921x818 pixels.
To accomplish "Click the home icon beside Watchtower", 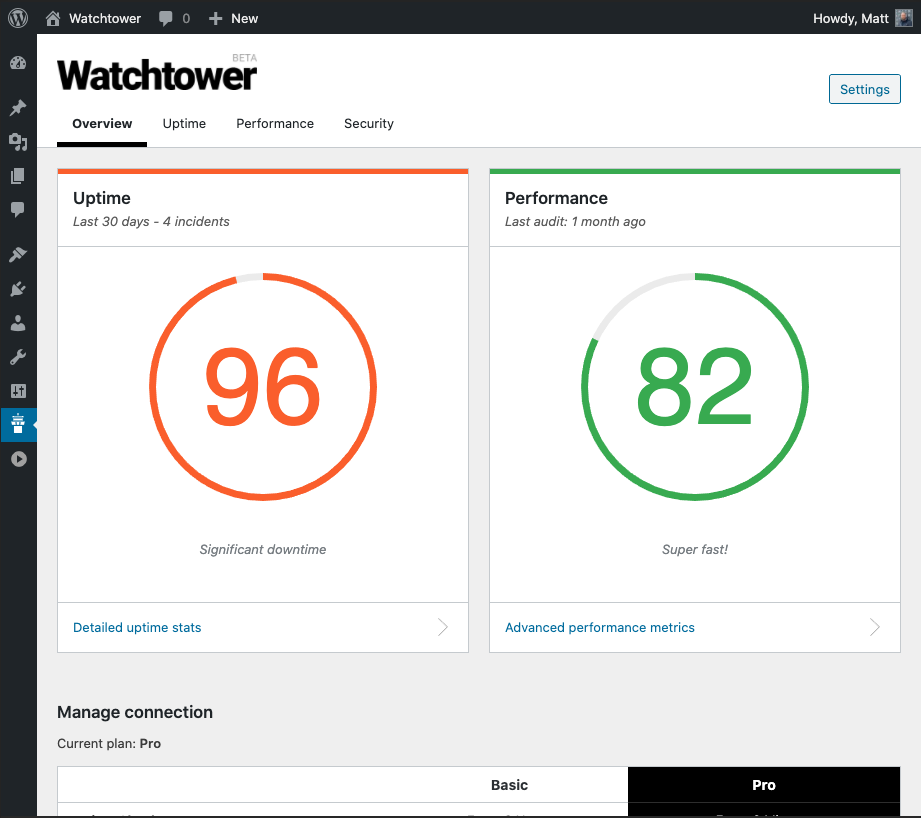I will pyautogui.click(x=53, y=18).
